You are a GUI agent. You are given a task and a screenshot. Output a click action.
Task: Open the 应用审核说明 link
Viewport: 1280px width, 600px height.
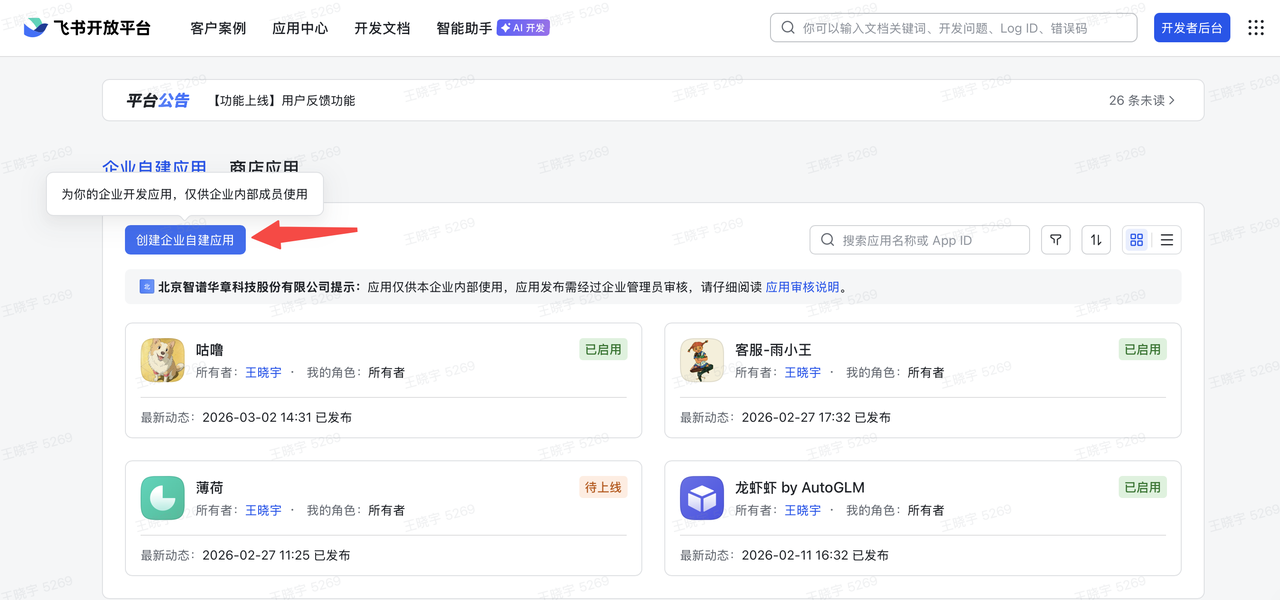click(802, 287)
